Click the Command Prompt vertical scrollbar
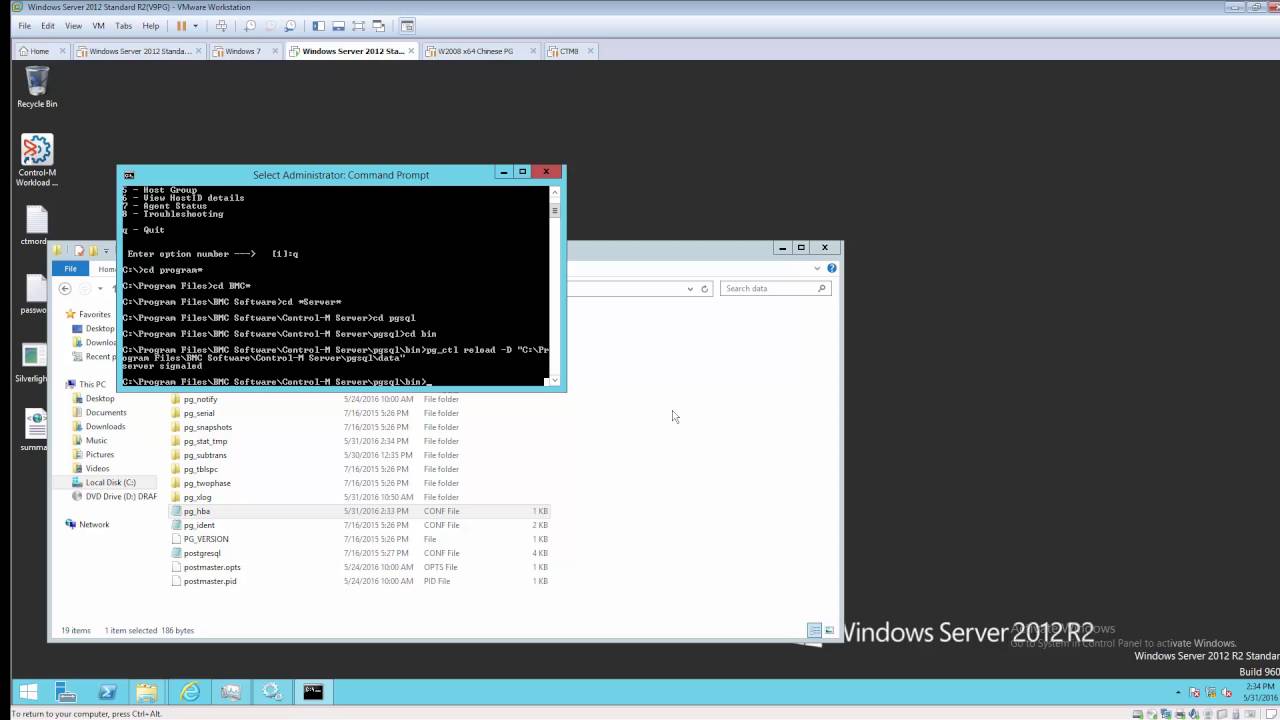 (555, 285)
